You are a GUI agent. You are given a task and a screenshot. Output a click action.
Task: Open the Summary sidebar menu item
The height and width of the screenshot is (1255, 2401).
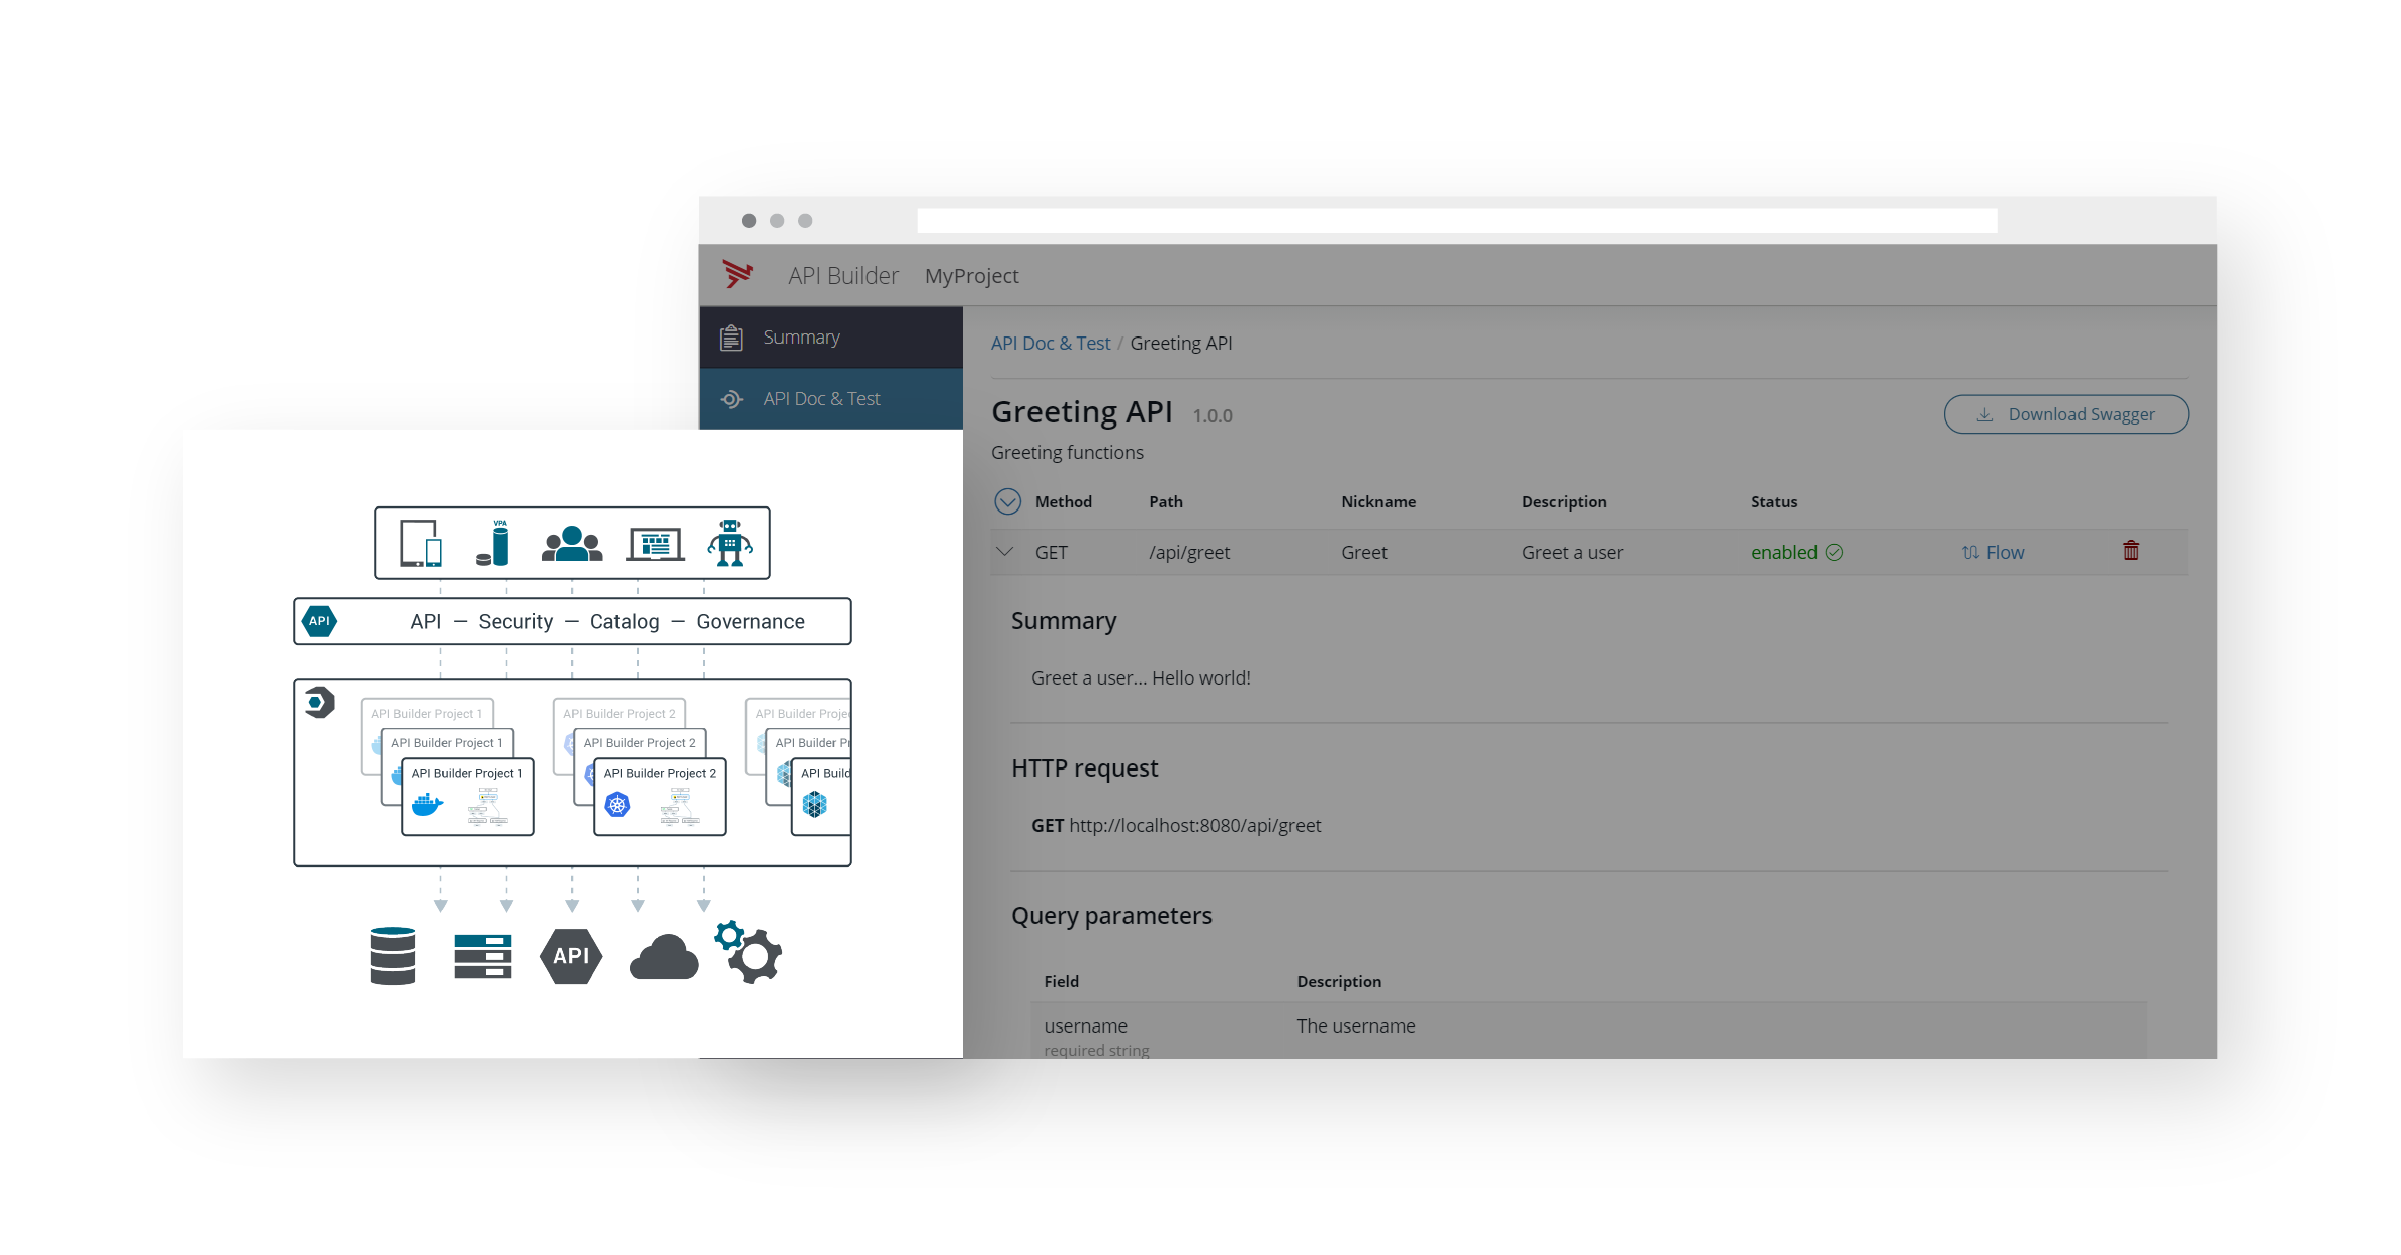point(831,337)
